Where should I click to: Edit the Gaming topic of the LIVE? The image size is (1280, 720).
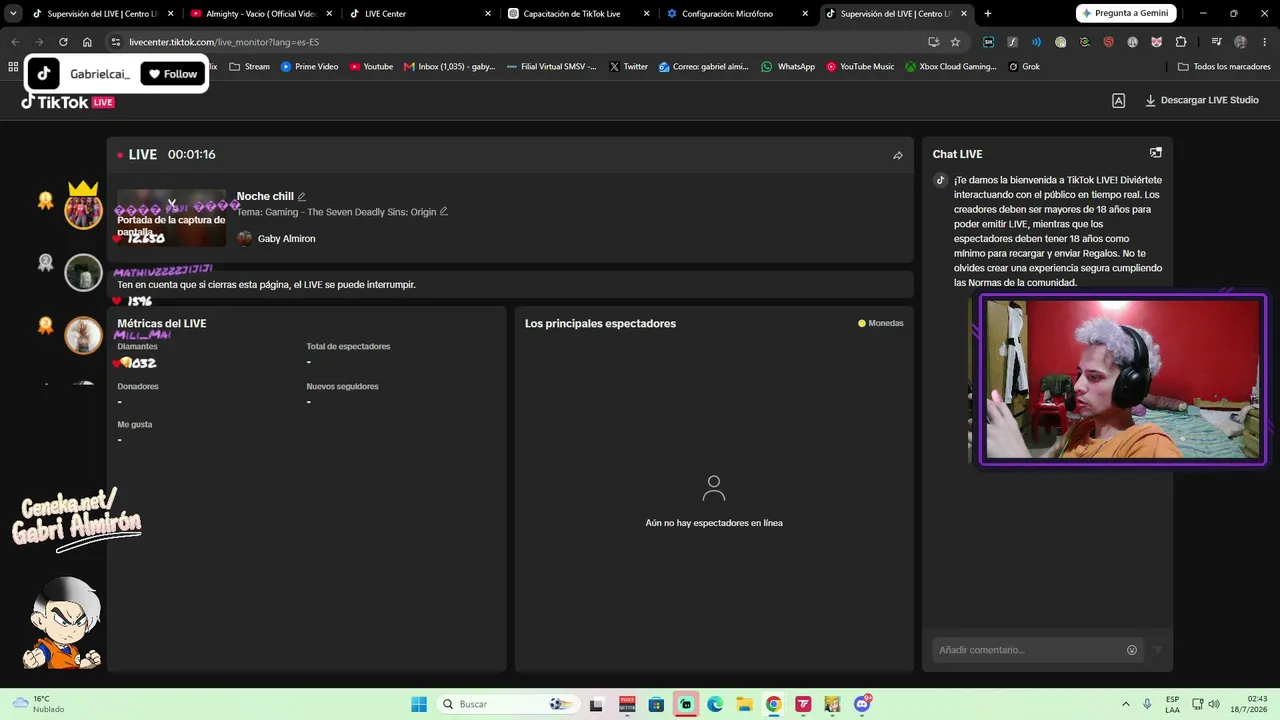[444, 212]
